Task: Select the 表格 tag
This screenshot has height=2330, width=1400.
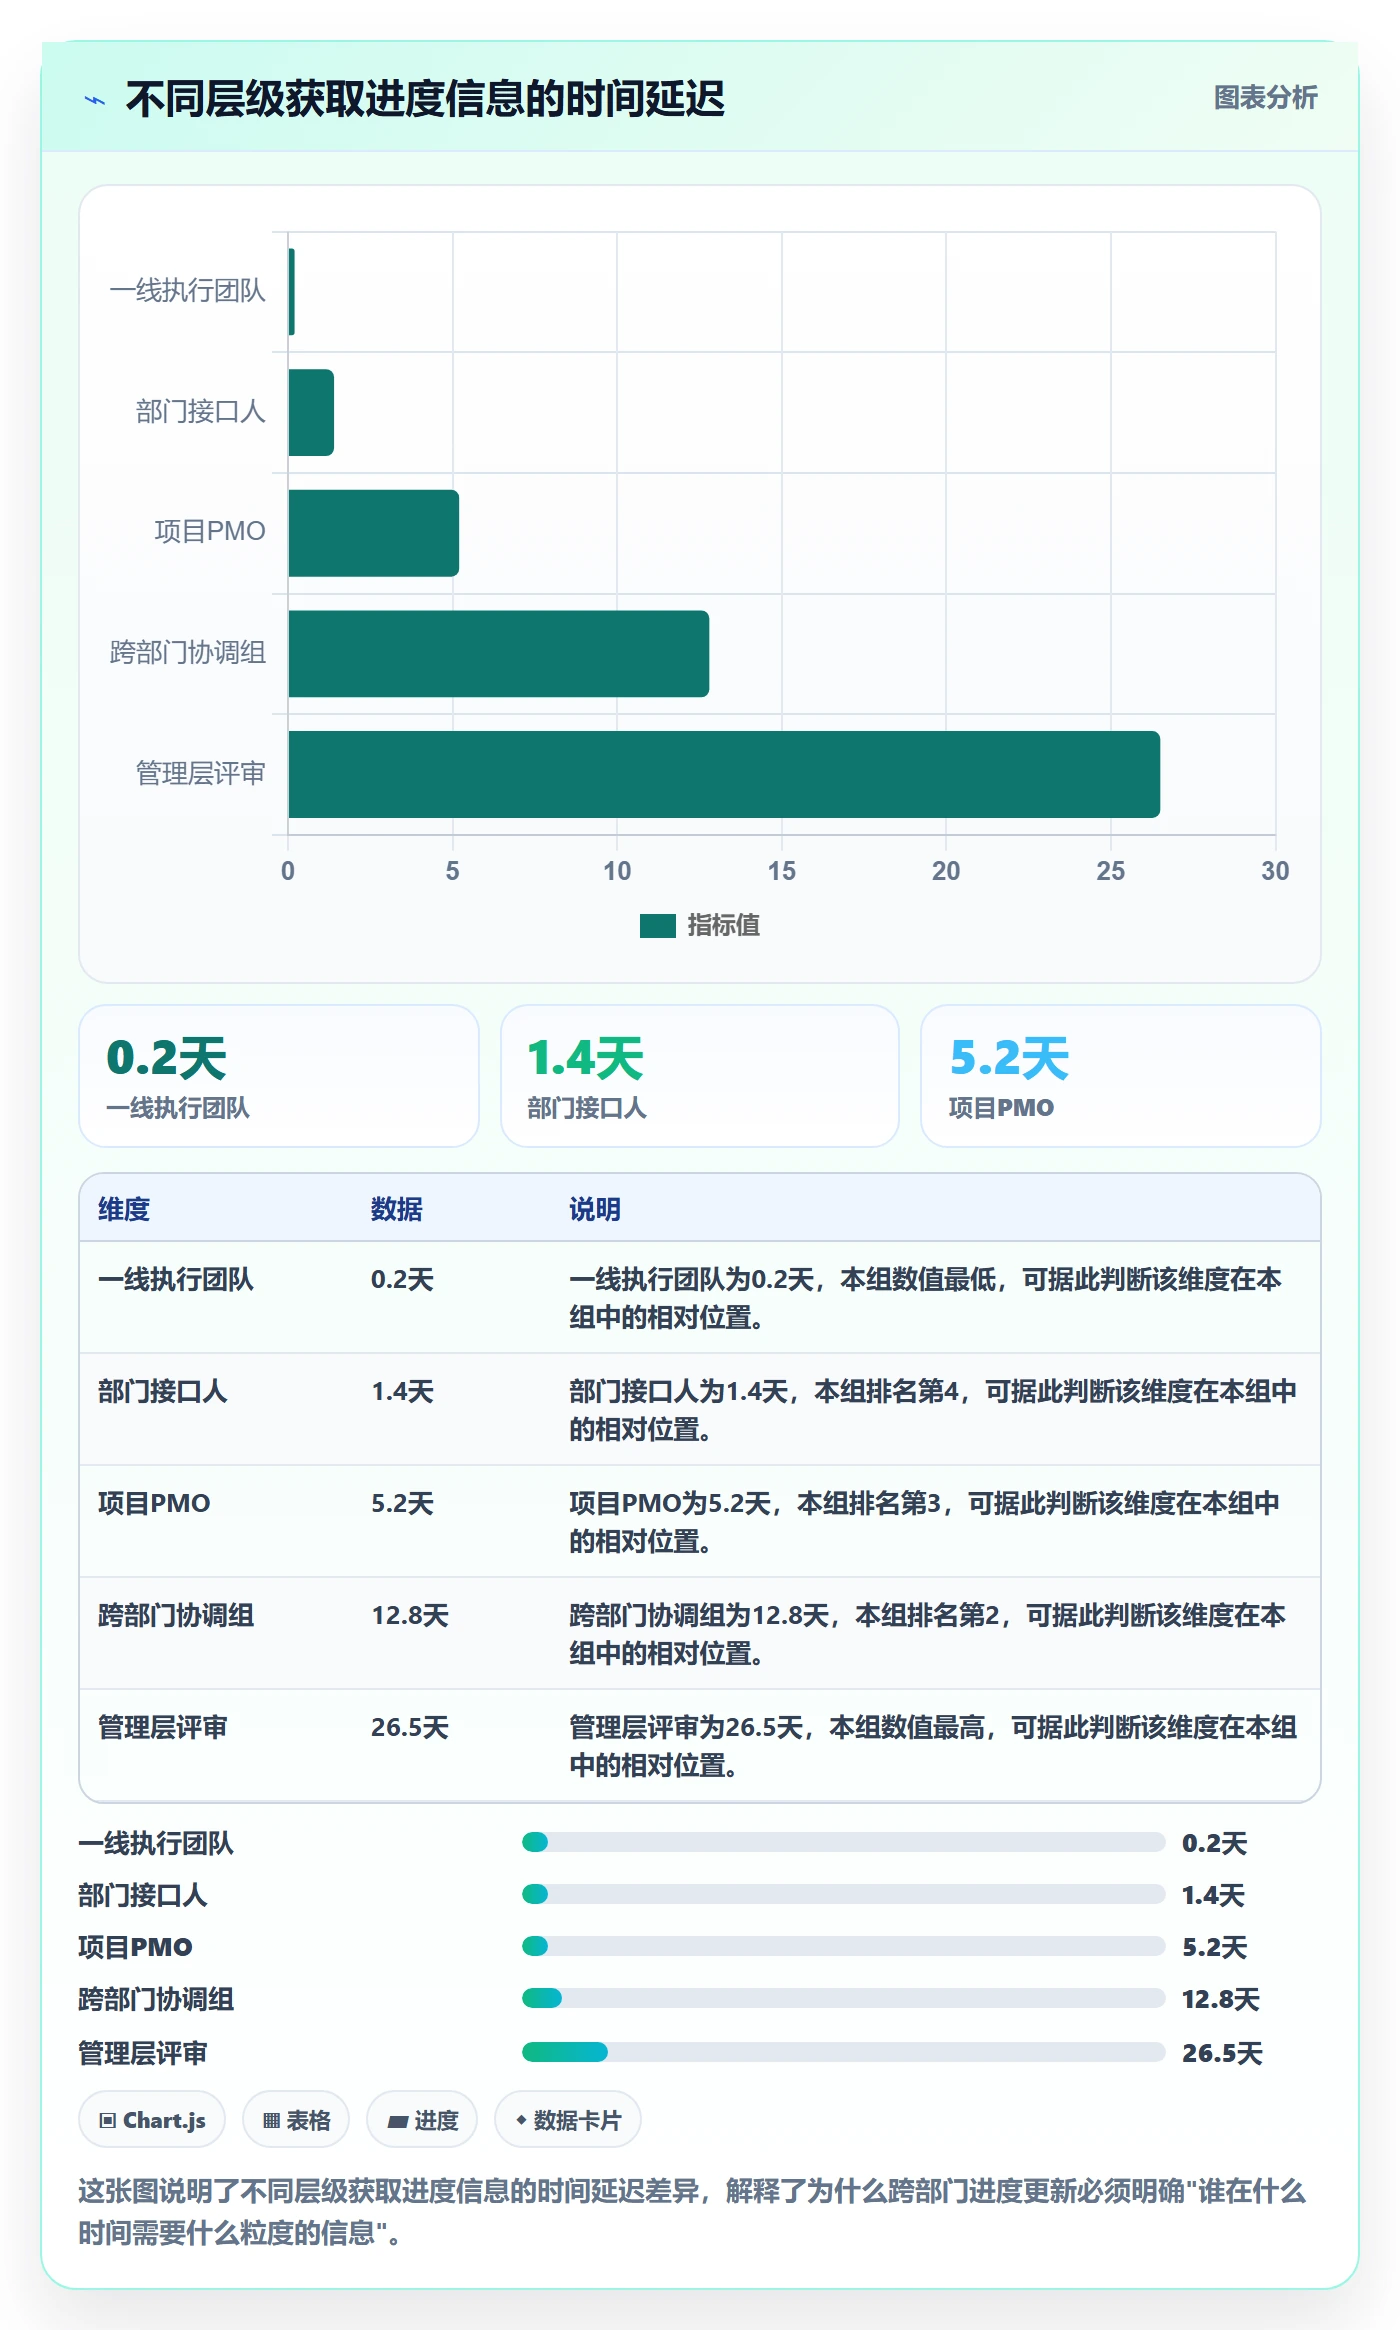Action: (296, 2120)
